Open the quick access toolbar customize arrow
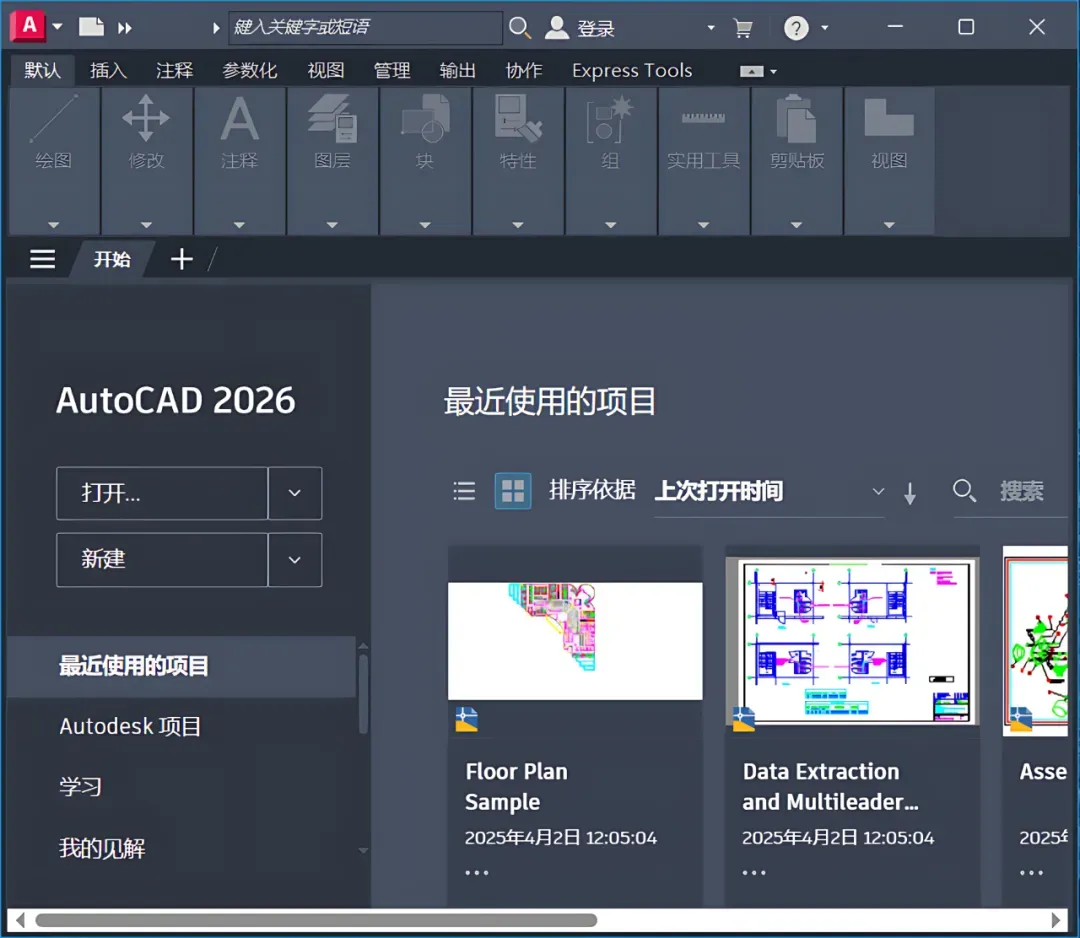Viewport: 1080px width, 938px height. tap(58, 27)
